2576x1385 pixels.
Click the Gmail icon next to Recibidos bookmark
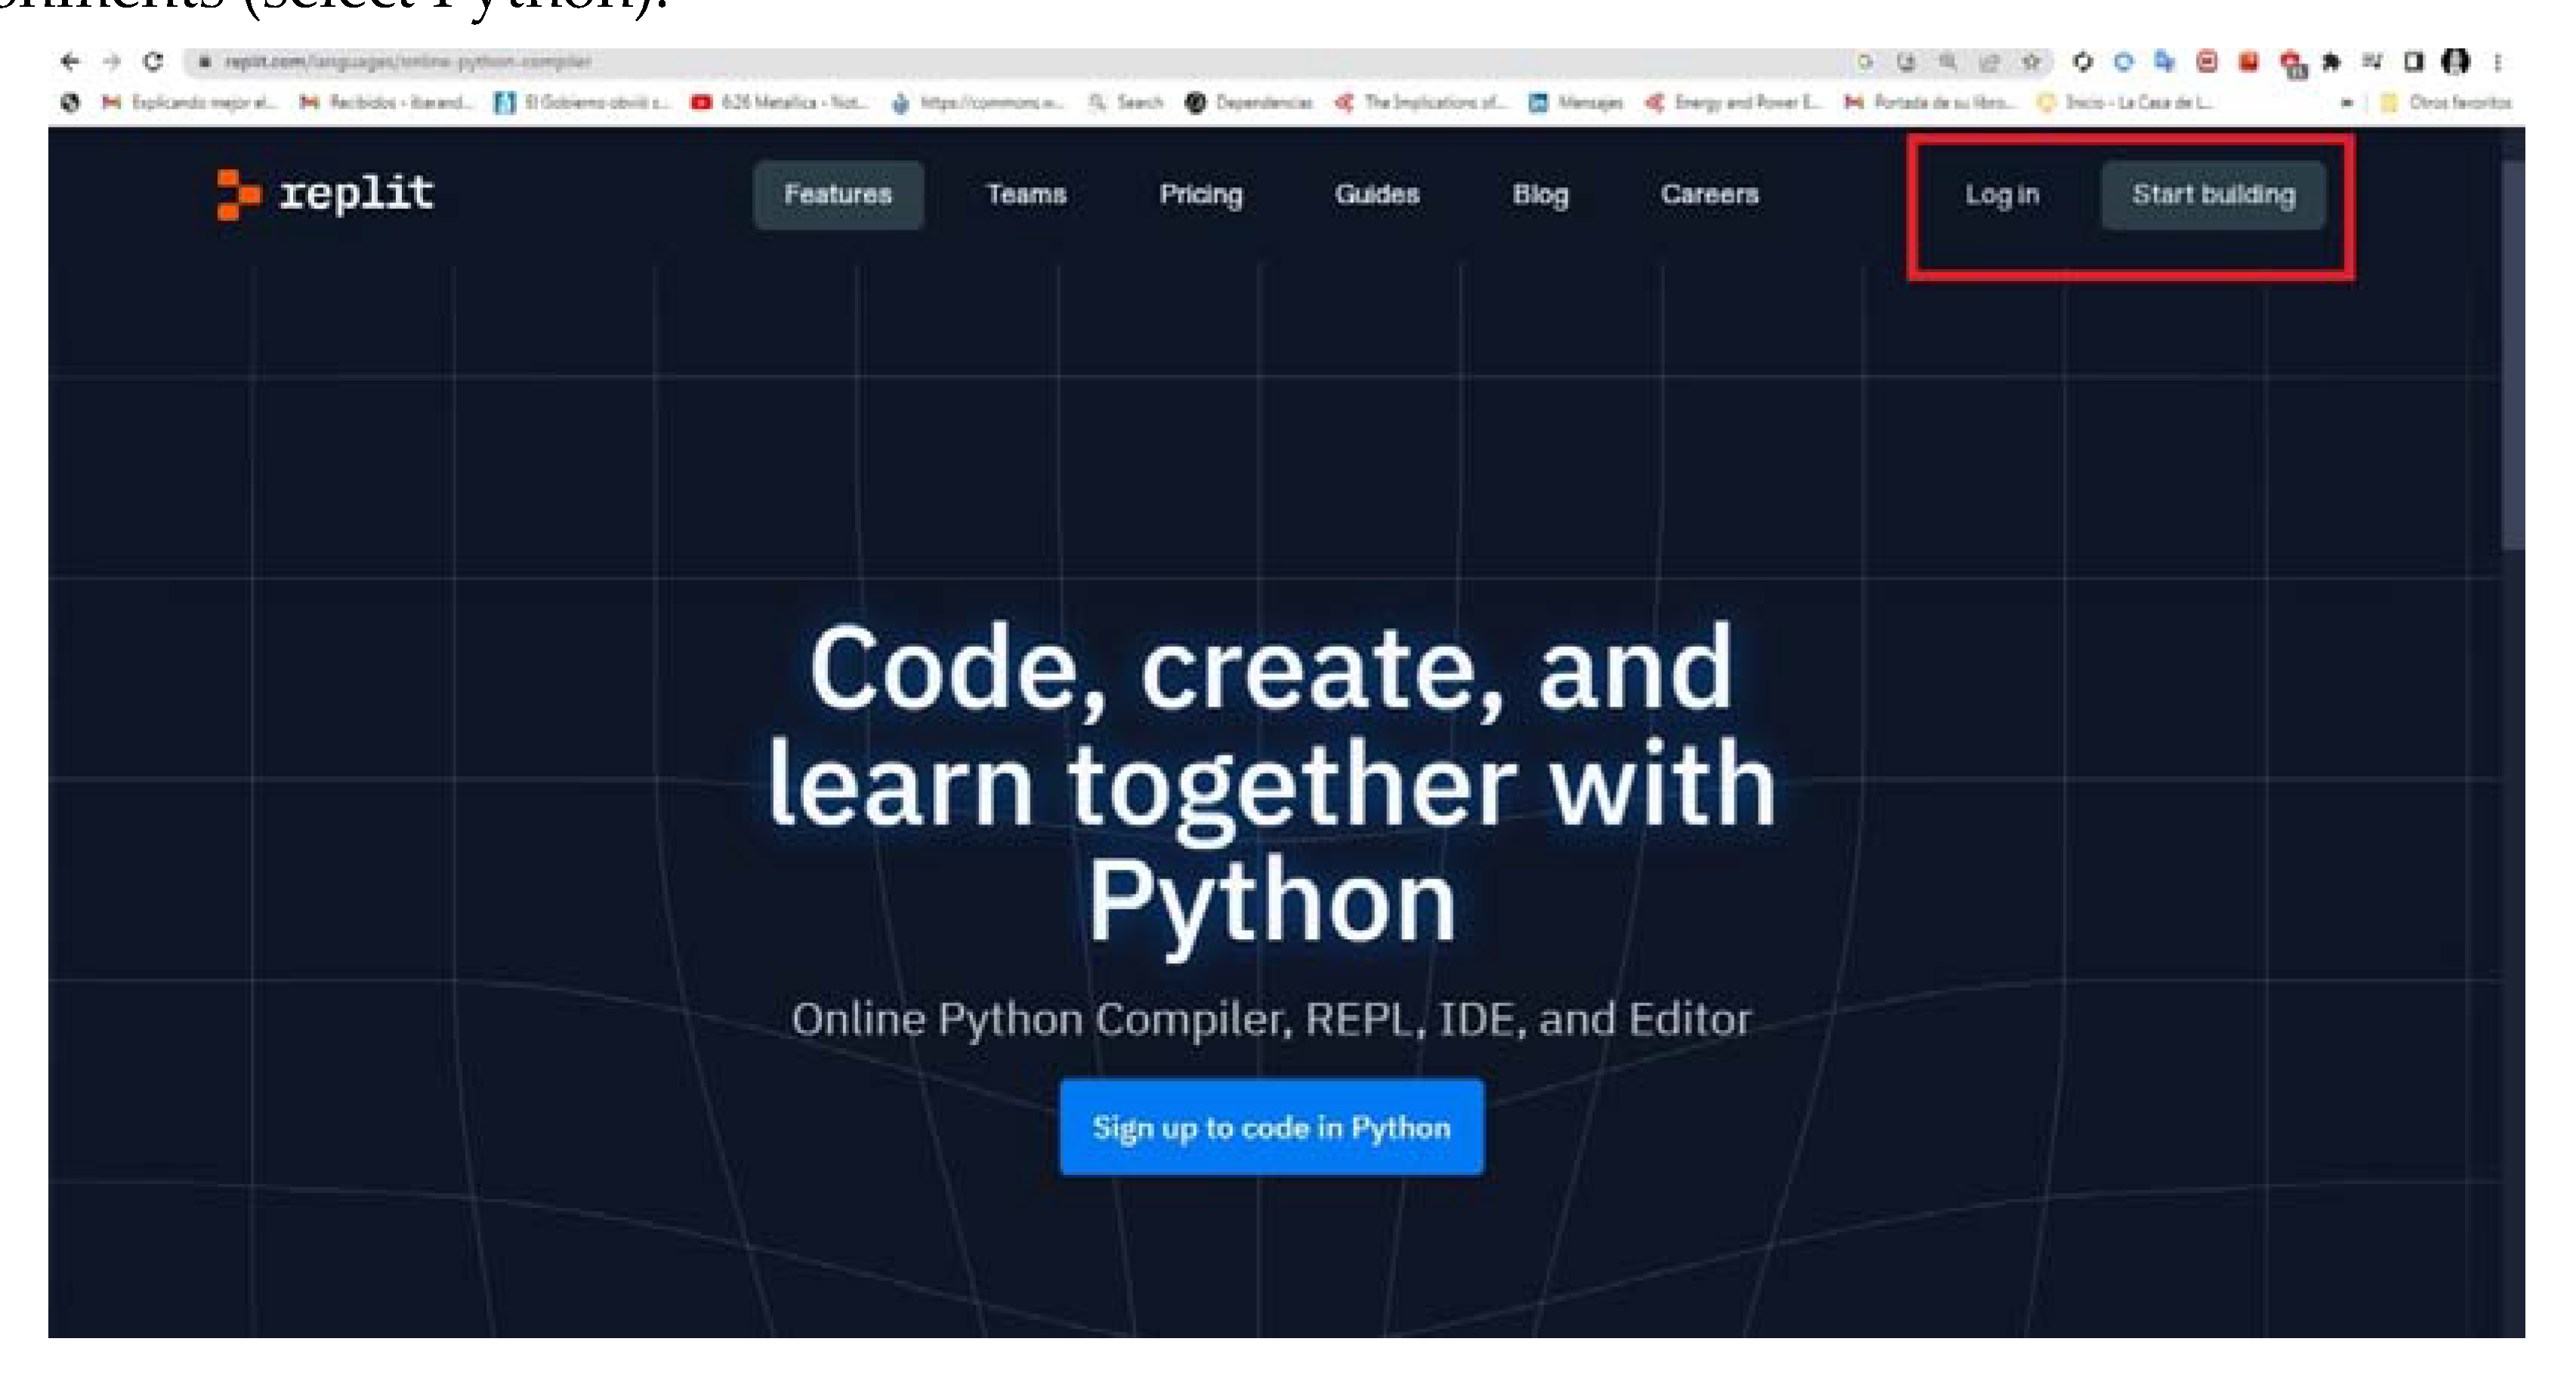coord(310,103)
